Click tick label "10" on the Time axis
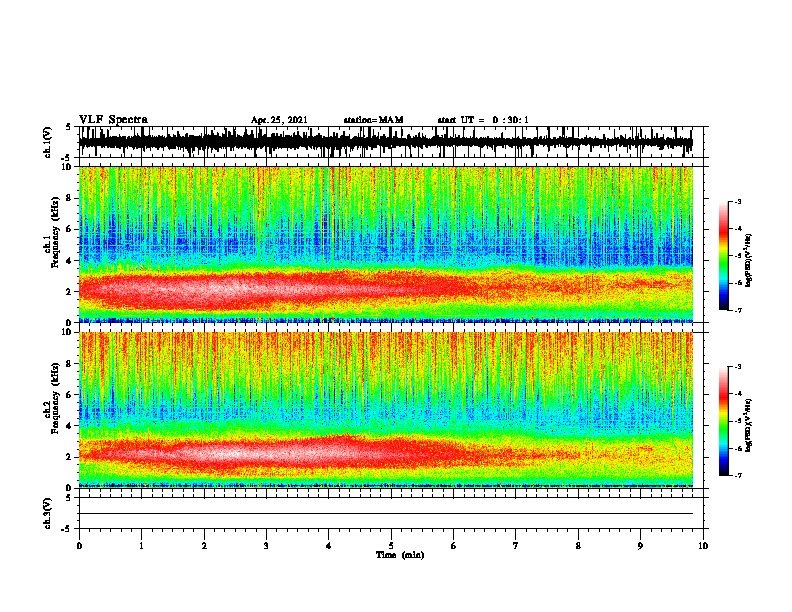 click(x=703, y=546)
